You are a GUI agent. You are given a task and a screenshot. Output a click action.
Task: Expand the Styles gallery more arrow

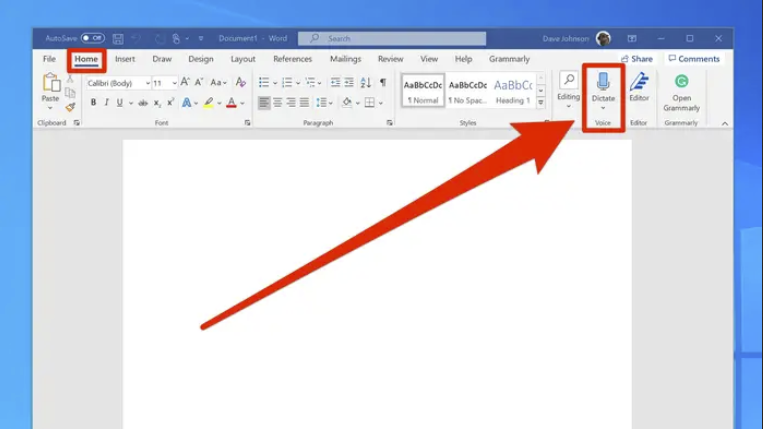(x=541, y=103)
